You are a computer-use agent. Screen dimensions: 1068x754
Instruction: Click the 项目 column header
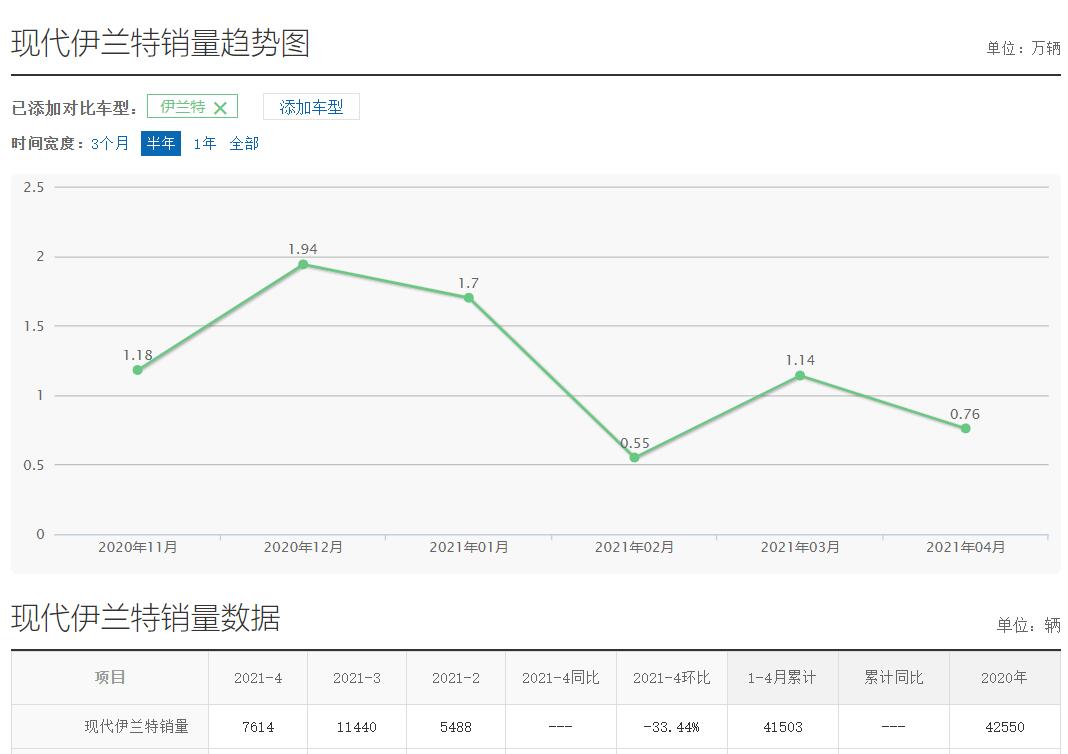110,677
